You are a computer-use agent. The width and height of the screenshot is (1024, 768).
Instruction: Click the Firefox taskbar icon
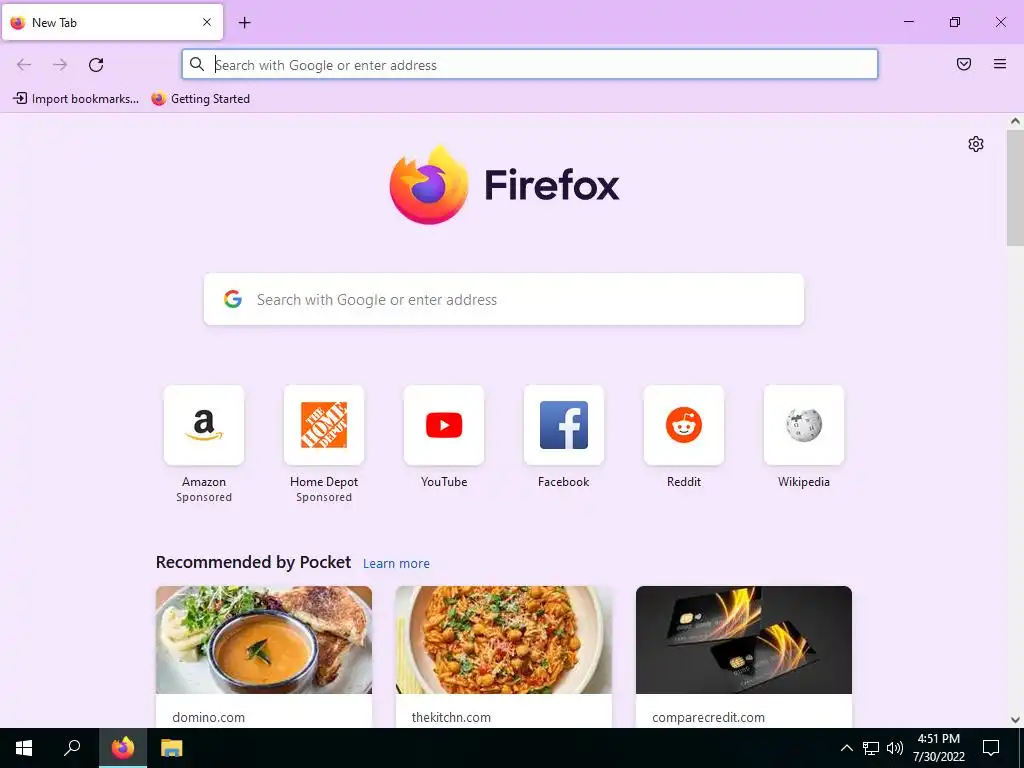click(123, 748)
